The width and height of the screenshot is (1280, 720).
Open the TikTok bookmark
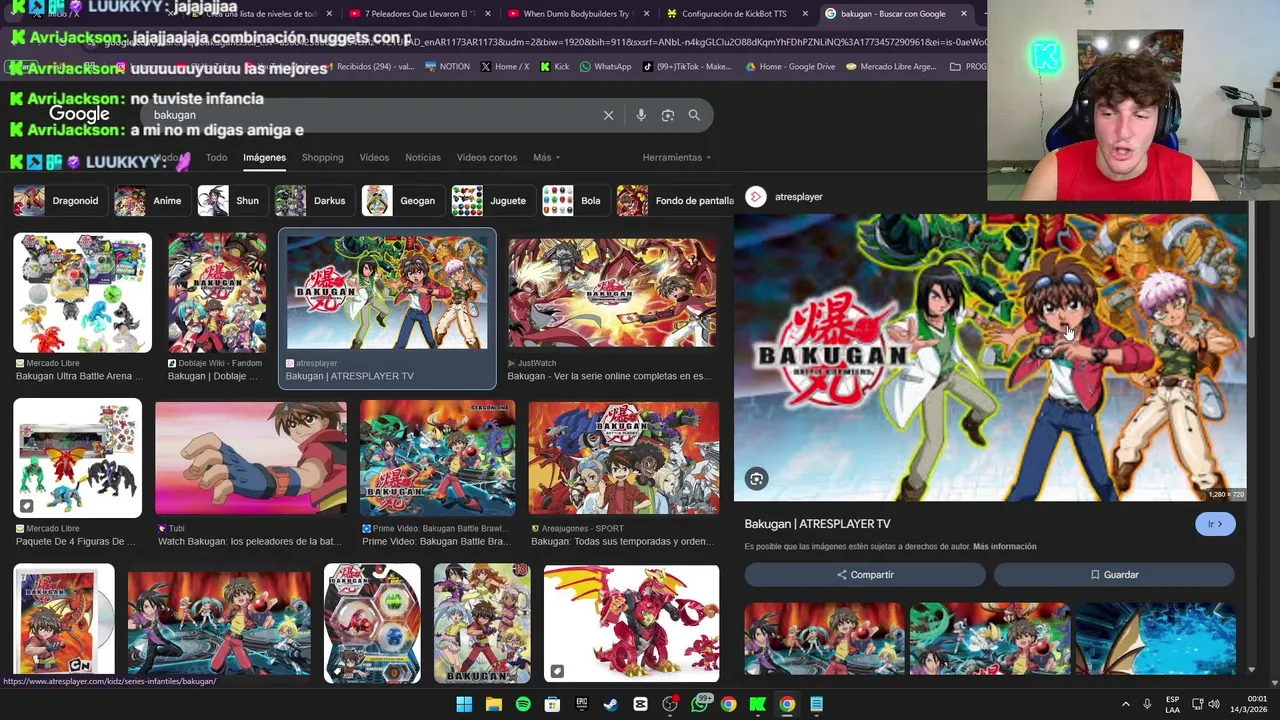(x=687, y=67)
